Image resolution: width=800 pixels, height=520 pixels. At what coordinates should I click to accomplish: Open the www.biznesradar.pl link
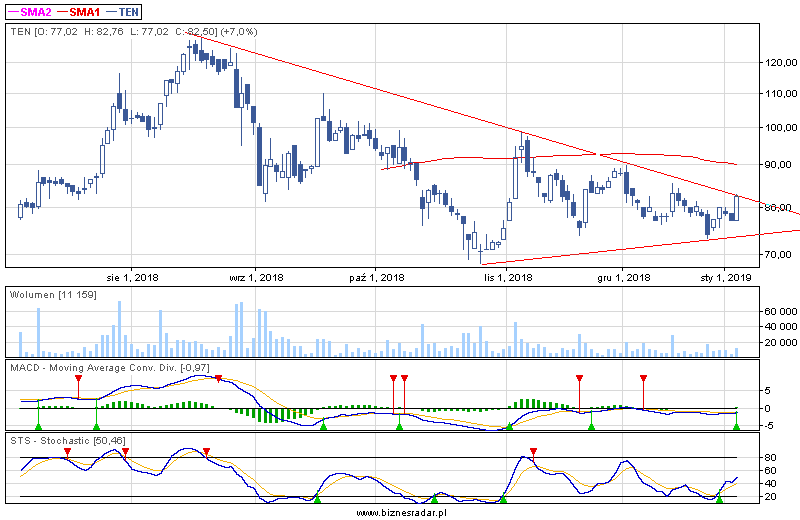click(x=400, y=512)
